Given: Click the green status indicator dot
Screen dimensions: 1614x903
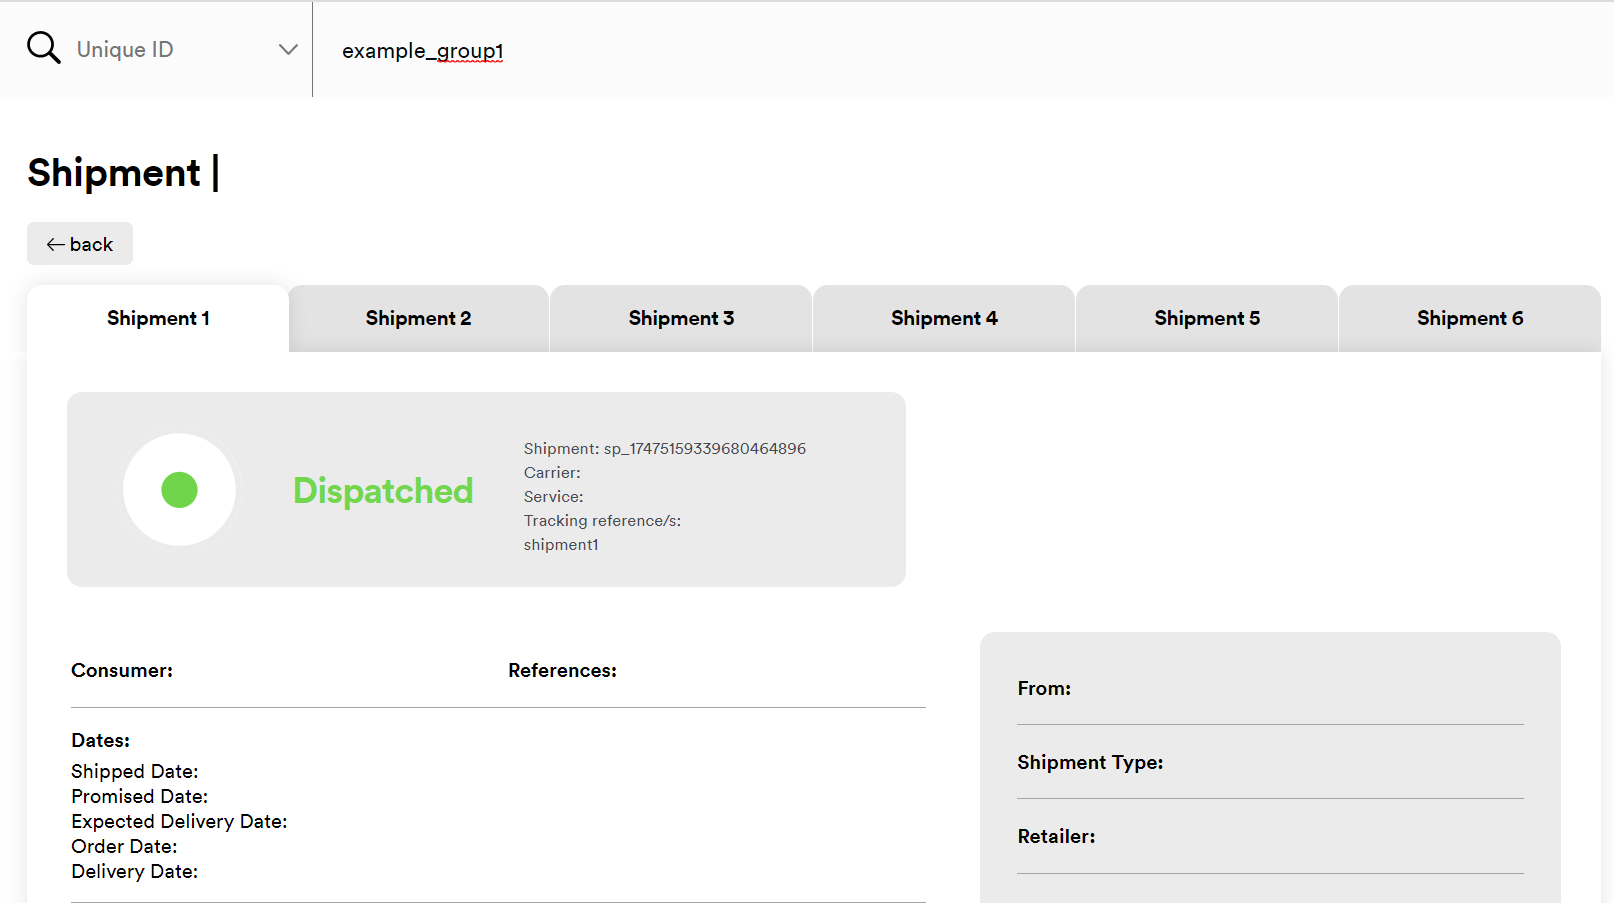Looking at the screenshot, I should coord(180,490).
